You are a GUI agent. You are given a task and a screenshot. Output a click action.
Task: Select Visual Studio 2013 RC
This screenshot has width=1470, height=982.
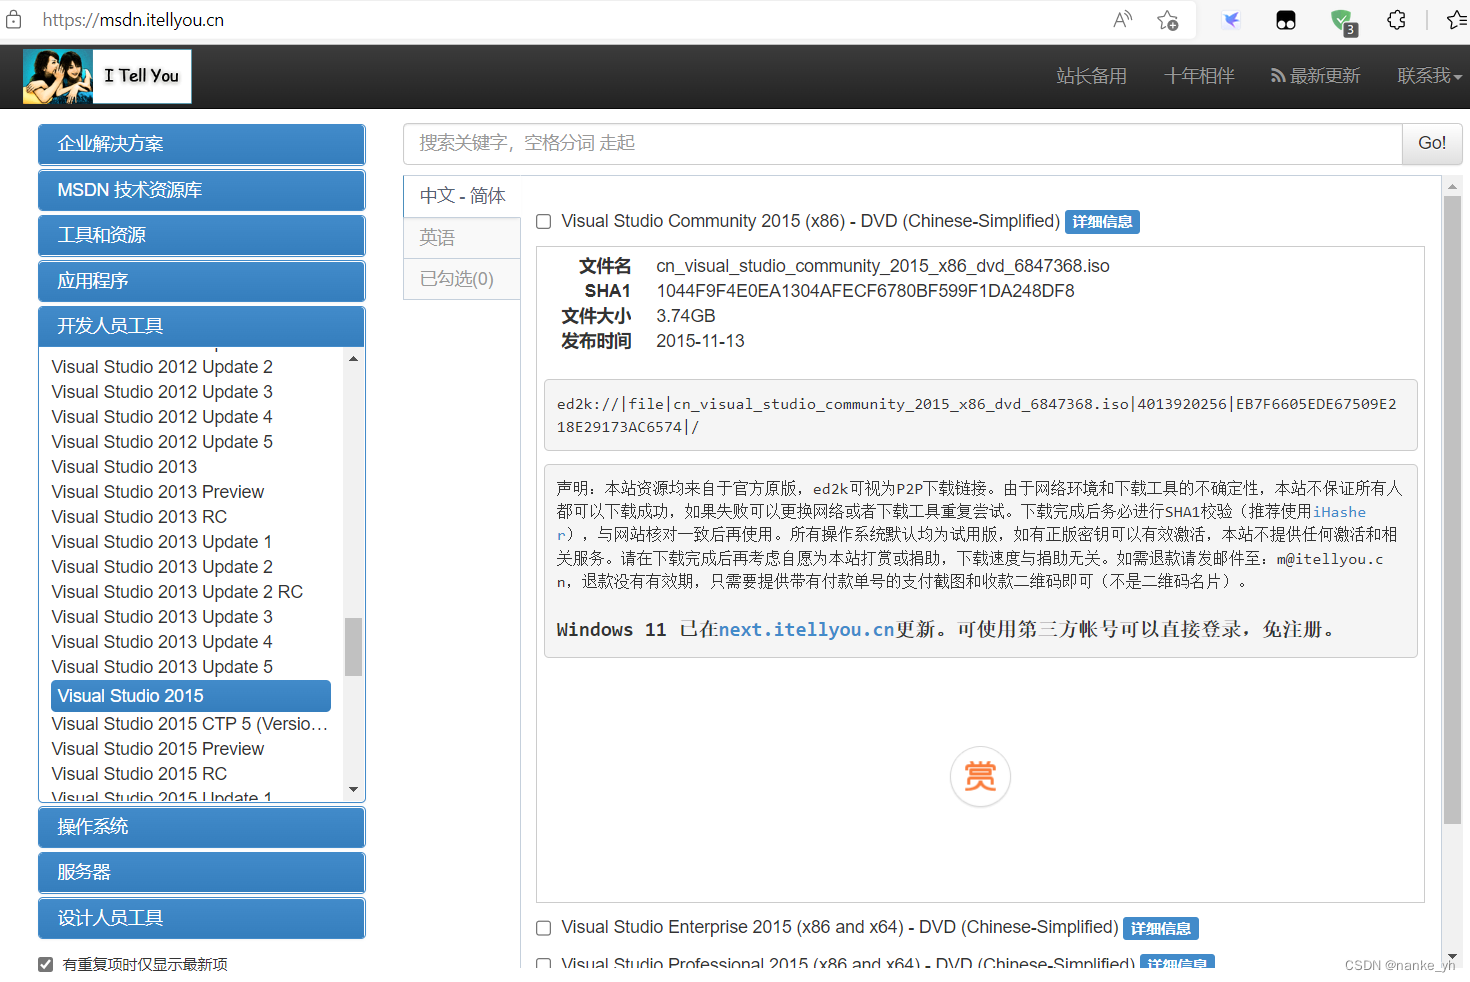point(139,517)
